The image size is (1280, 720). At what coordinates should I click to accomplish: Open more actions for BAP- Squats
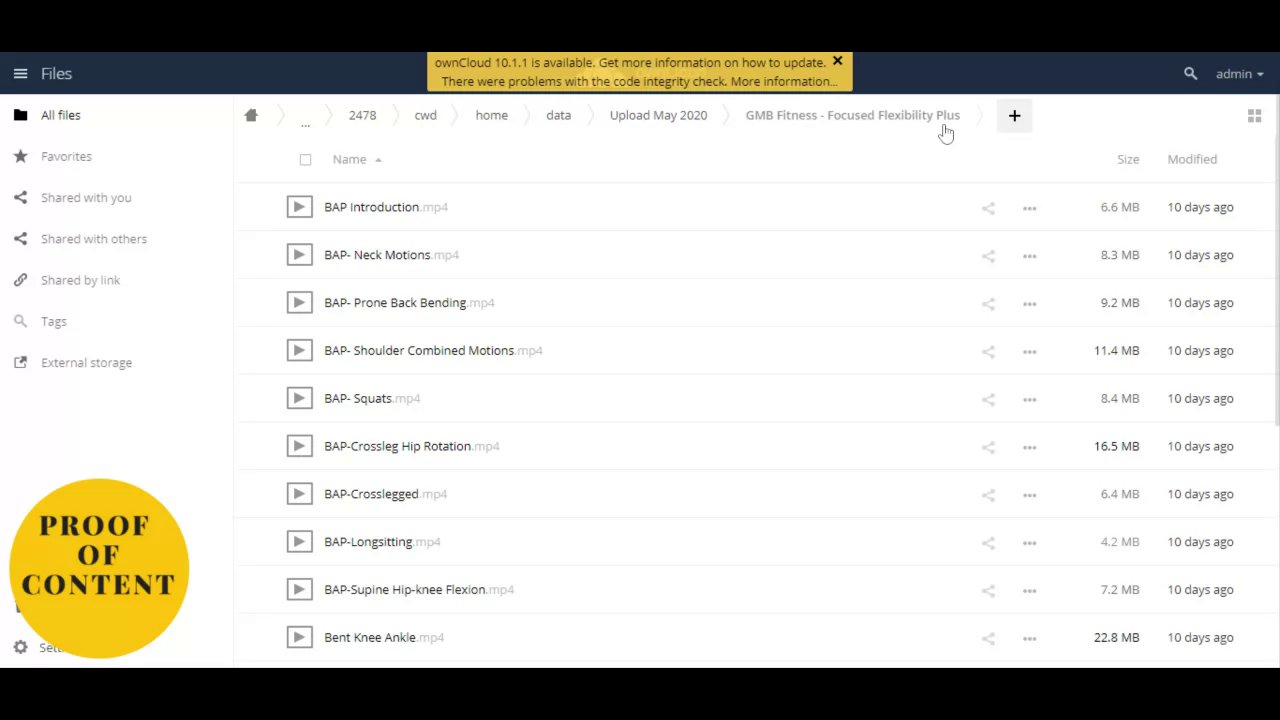pos(1029,399)
